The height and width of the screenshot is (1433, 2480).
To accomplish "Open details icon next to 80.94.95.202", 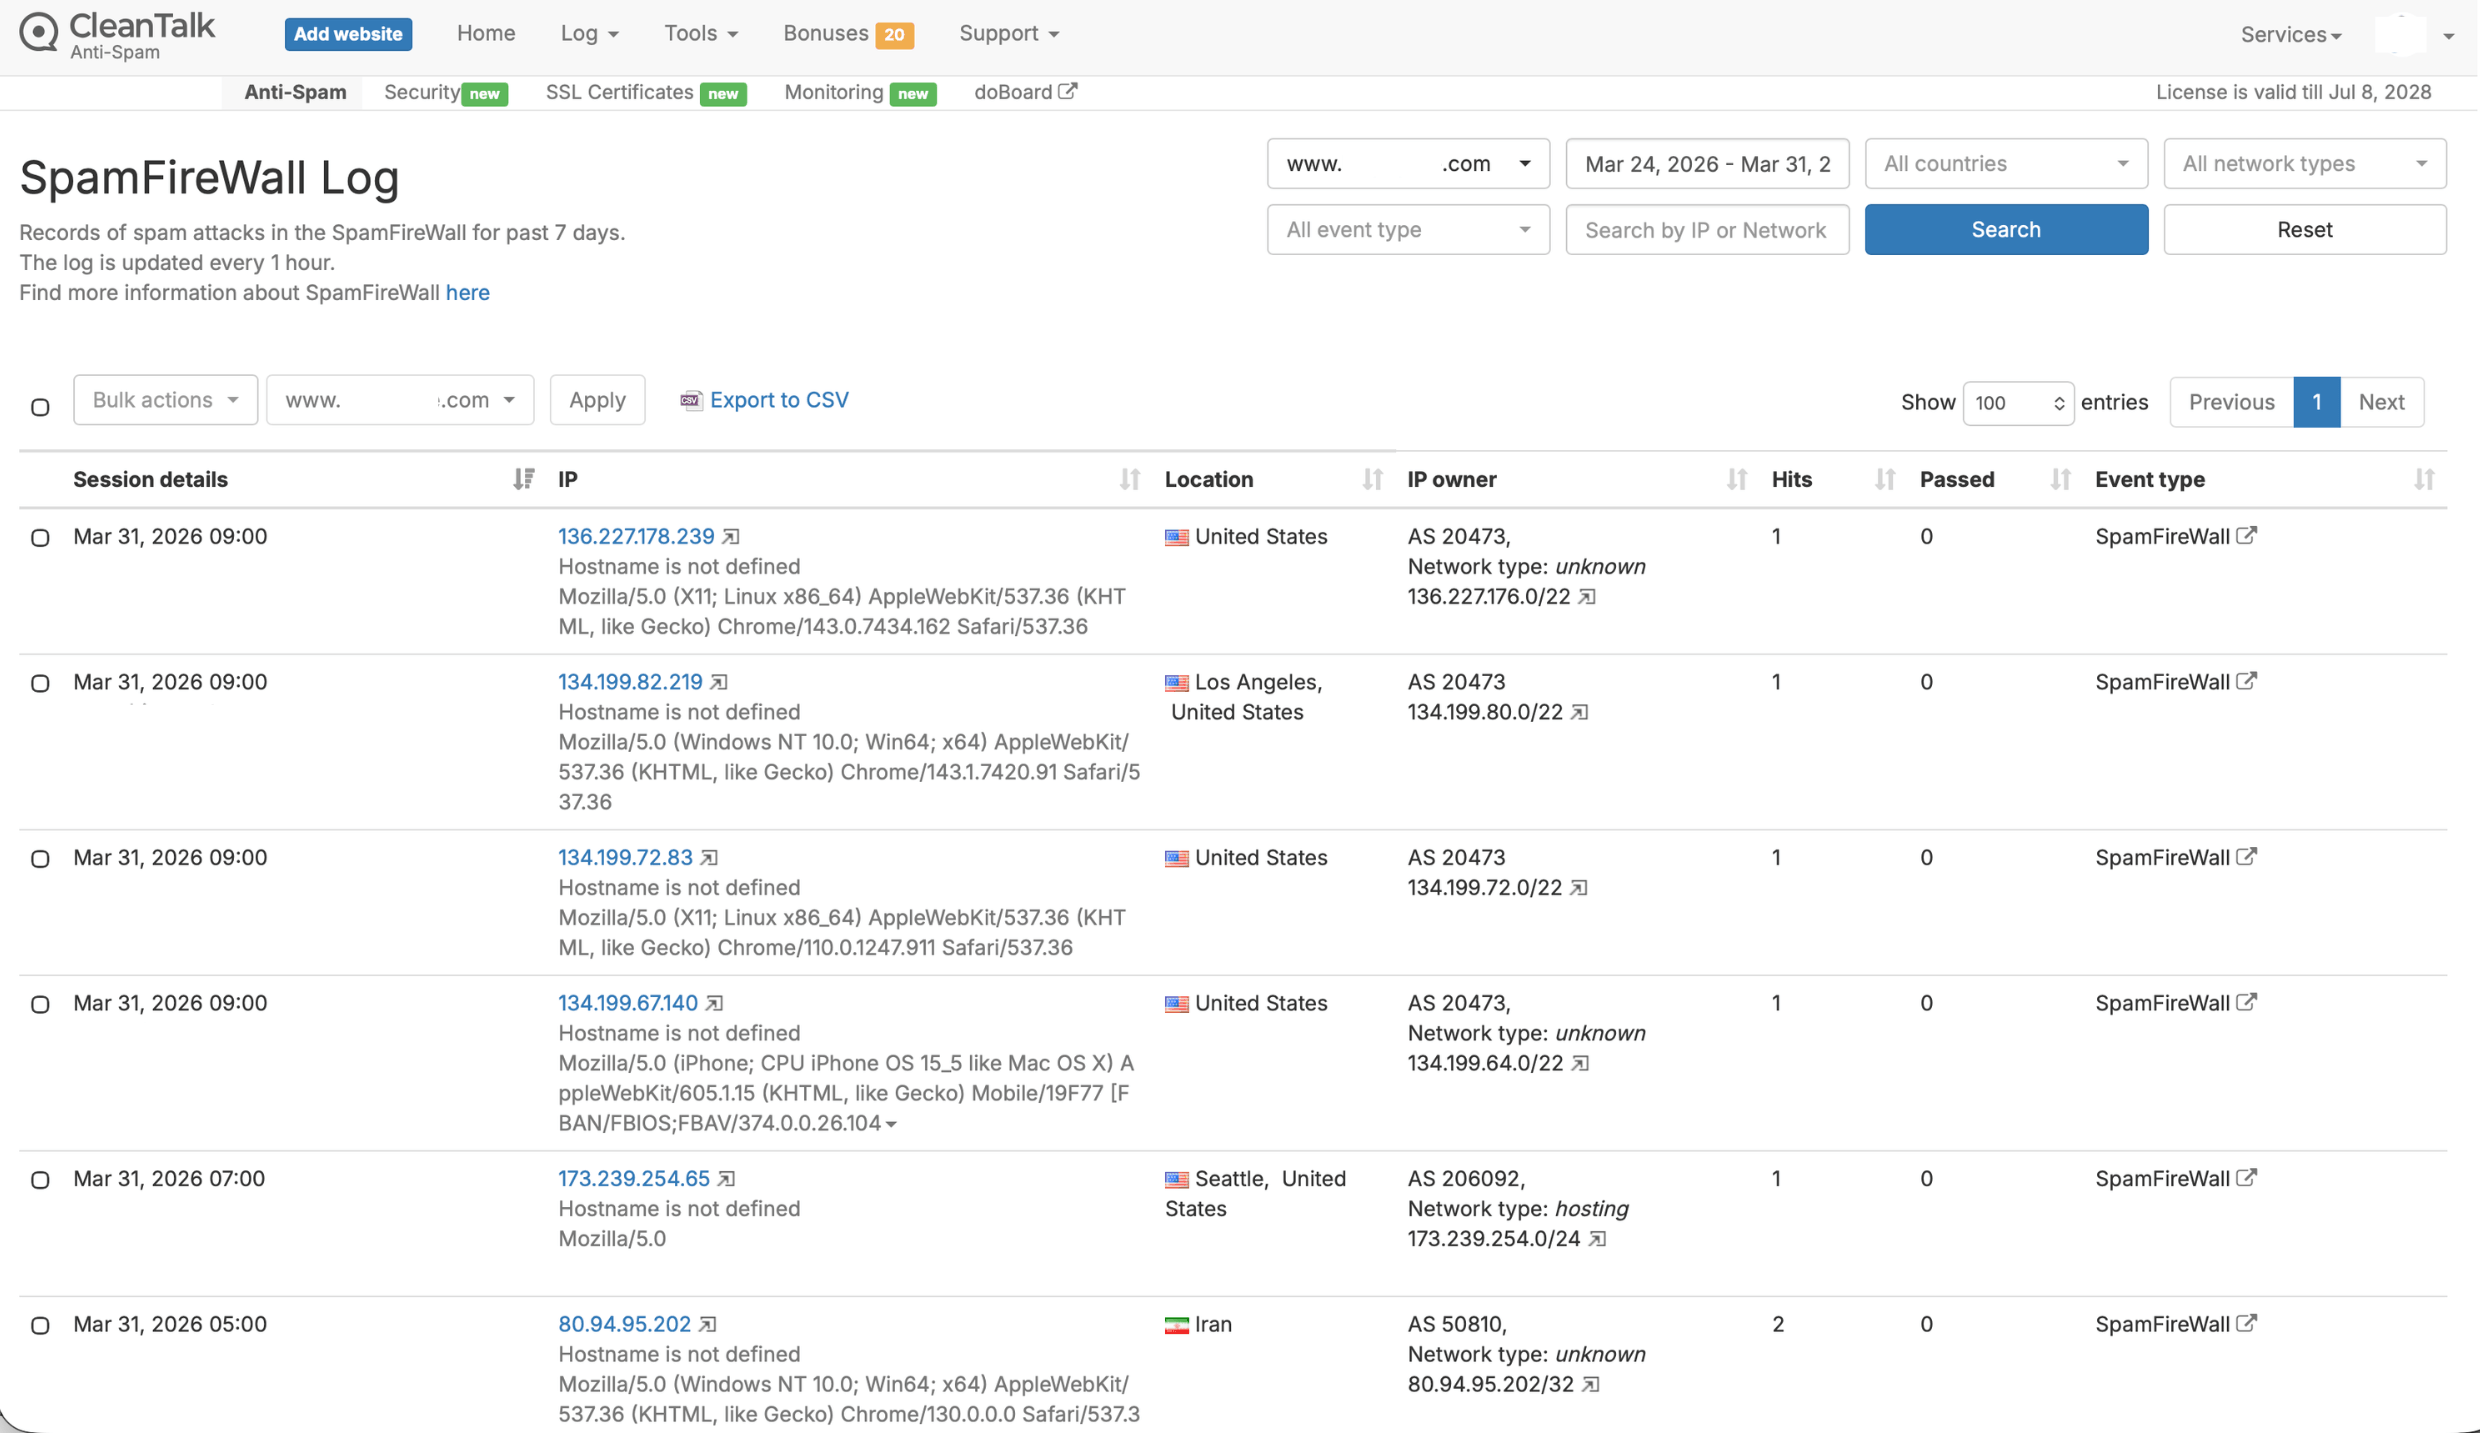I will click(x=708, y=1324).
